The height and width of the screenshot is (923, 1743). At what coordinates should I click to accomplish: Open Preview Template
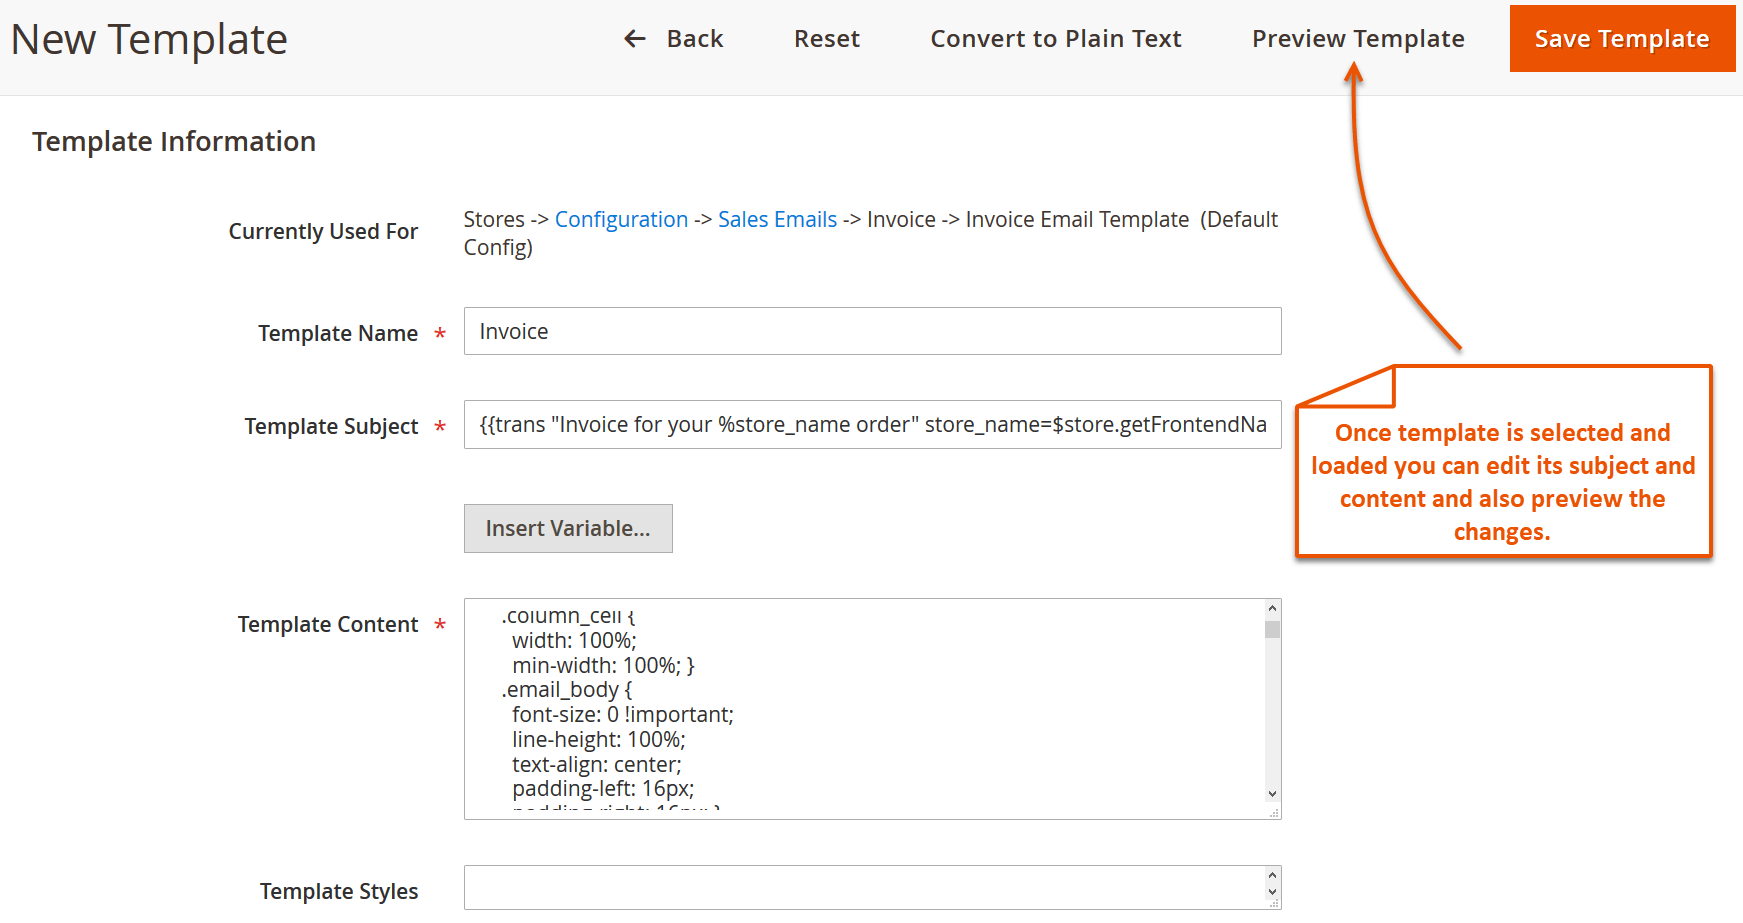[1357, 39]
